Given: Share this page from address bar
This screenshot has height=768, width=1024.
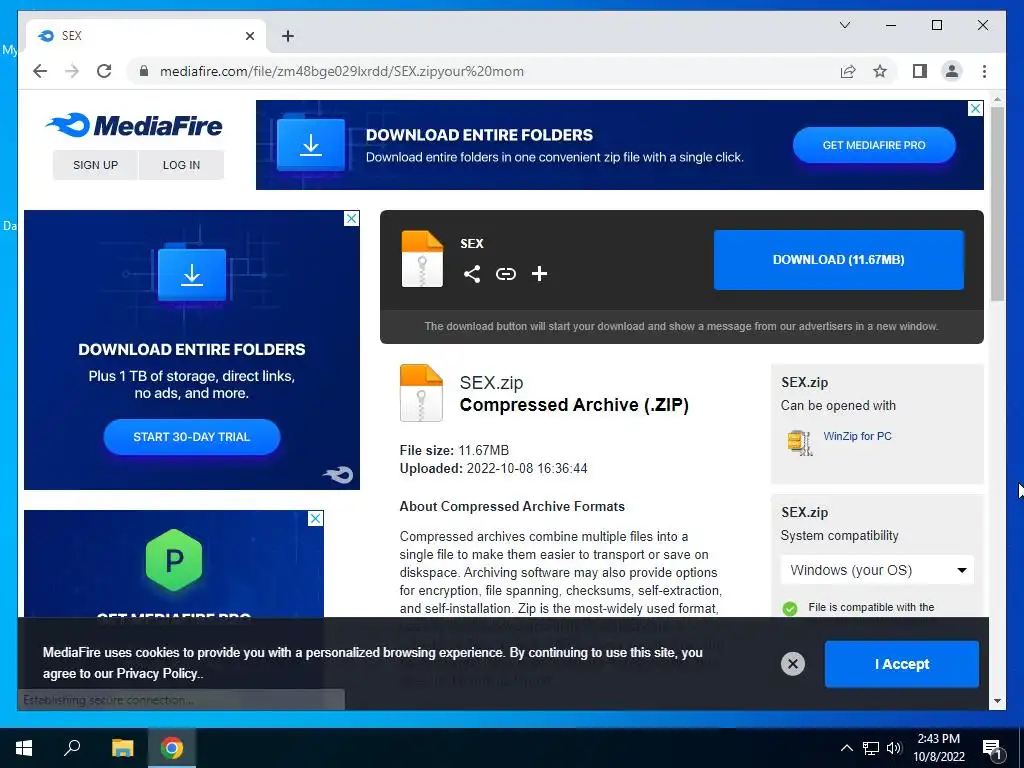Looking at the screenshot, I should coord(848,71).
